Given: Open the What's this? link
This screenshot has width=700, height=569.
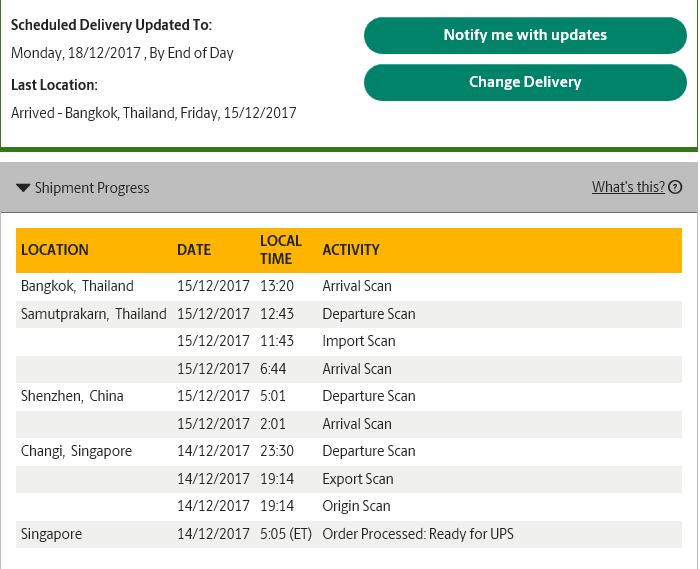Looking at the screenshot, I should [x=628, y=187].
